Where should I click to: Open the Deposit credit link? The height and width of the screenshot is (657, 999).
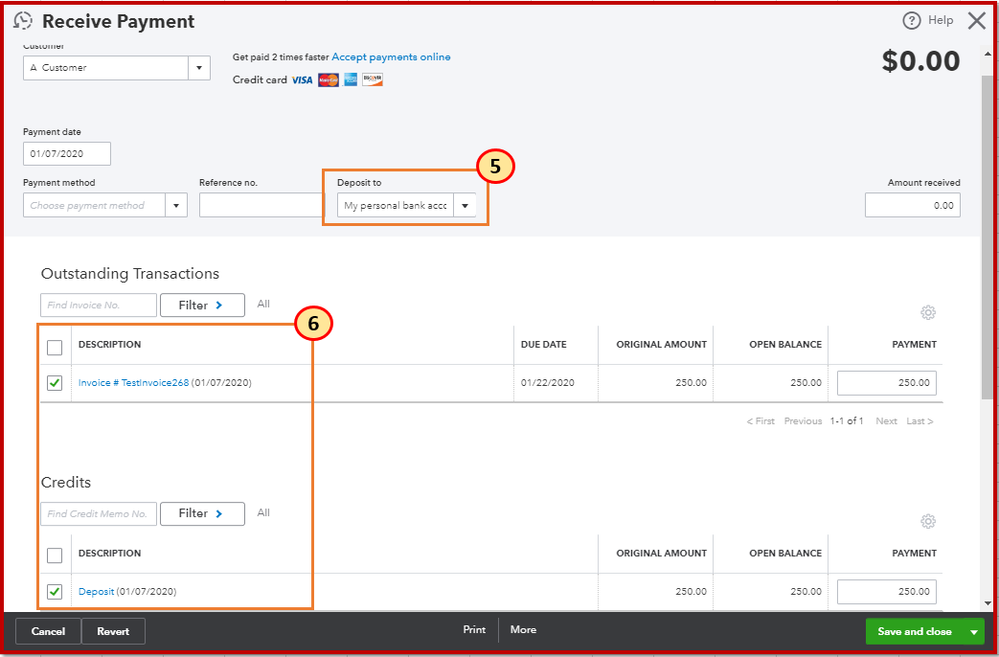(x=96, y=592)
